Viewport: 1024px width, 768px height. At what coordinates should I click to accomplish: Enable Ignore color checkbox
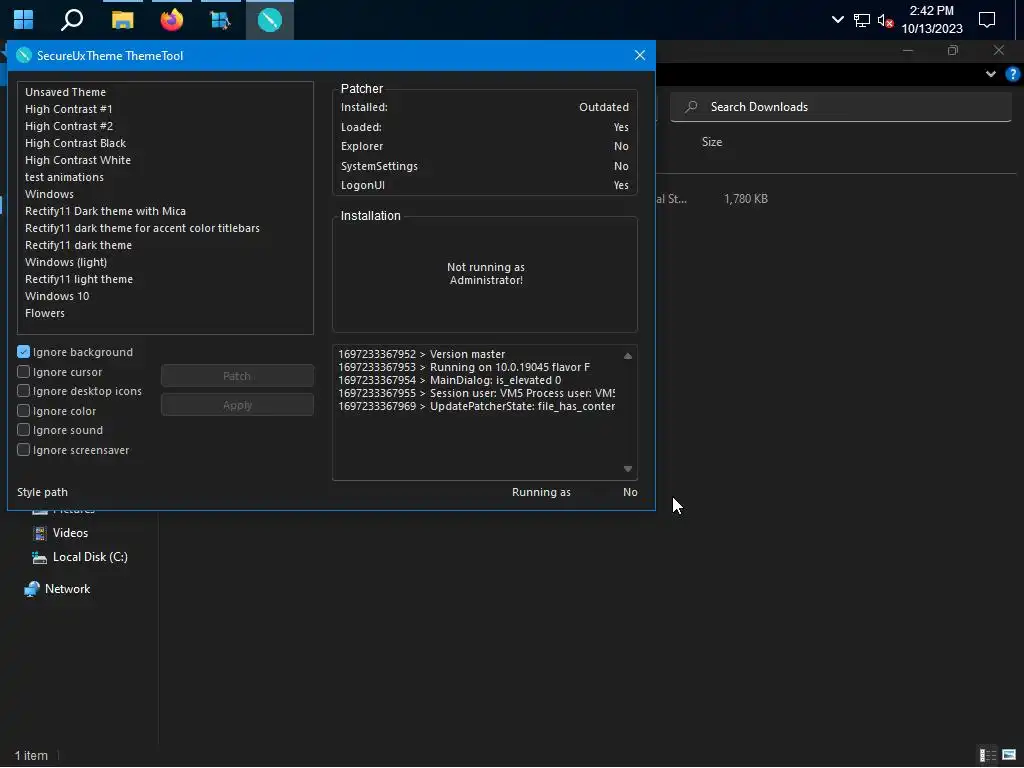(24, 411)
